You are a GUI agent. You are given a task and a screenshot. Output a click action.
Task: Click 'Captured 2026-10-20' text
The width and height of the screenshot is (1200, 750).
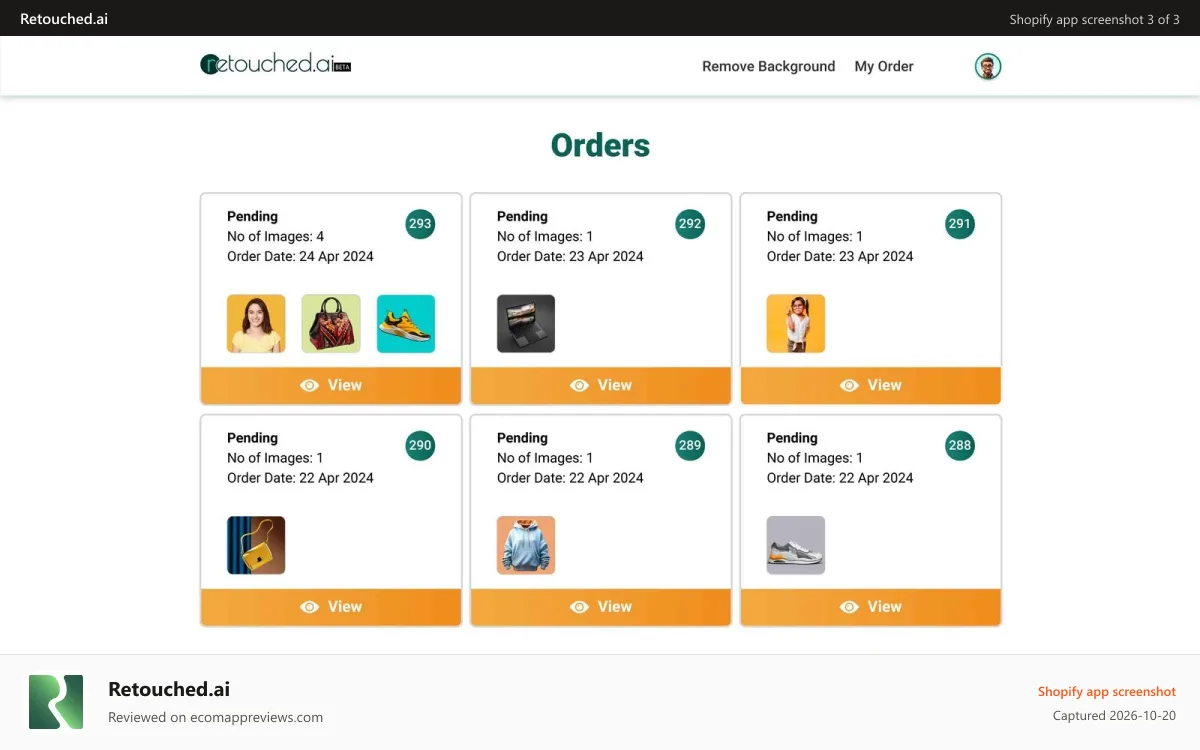[1114, 715]
